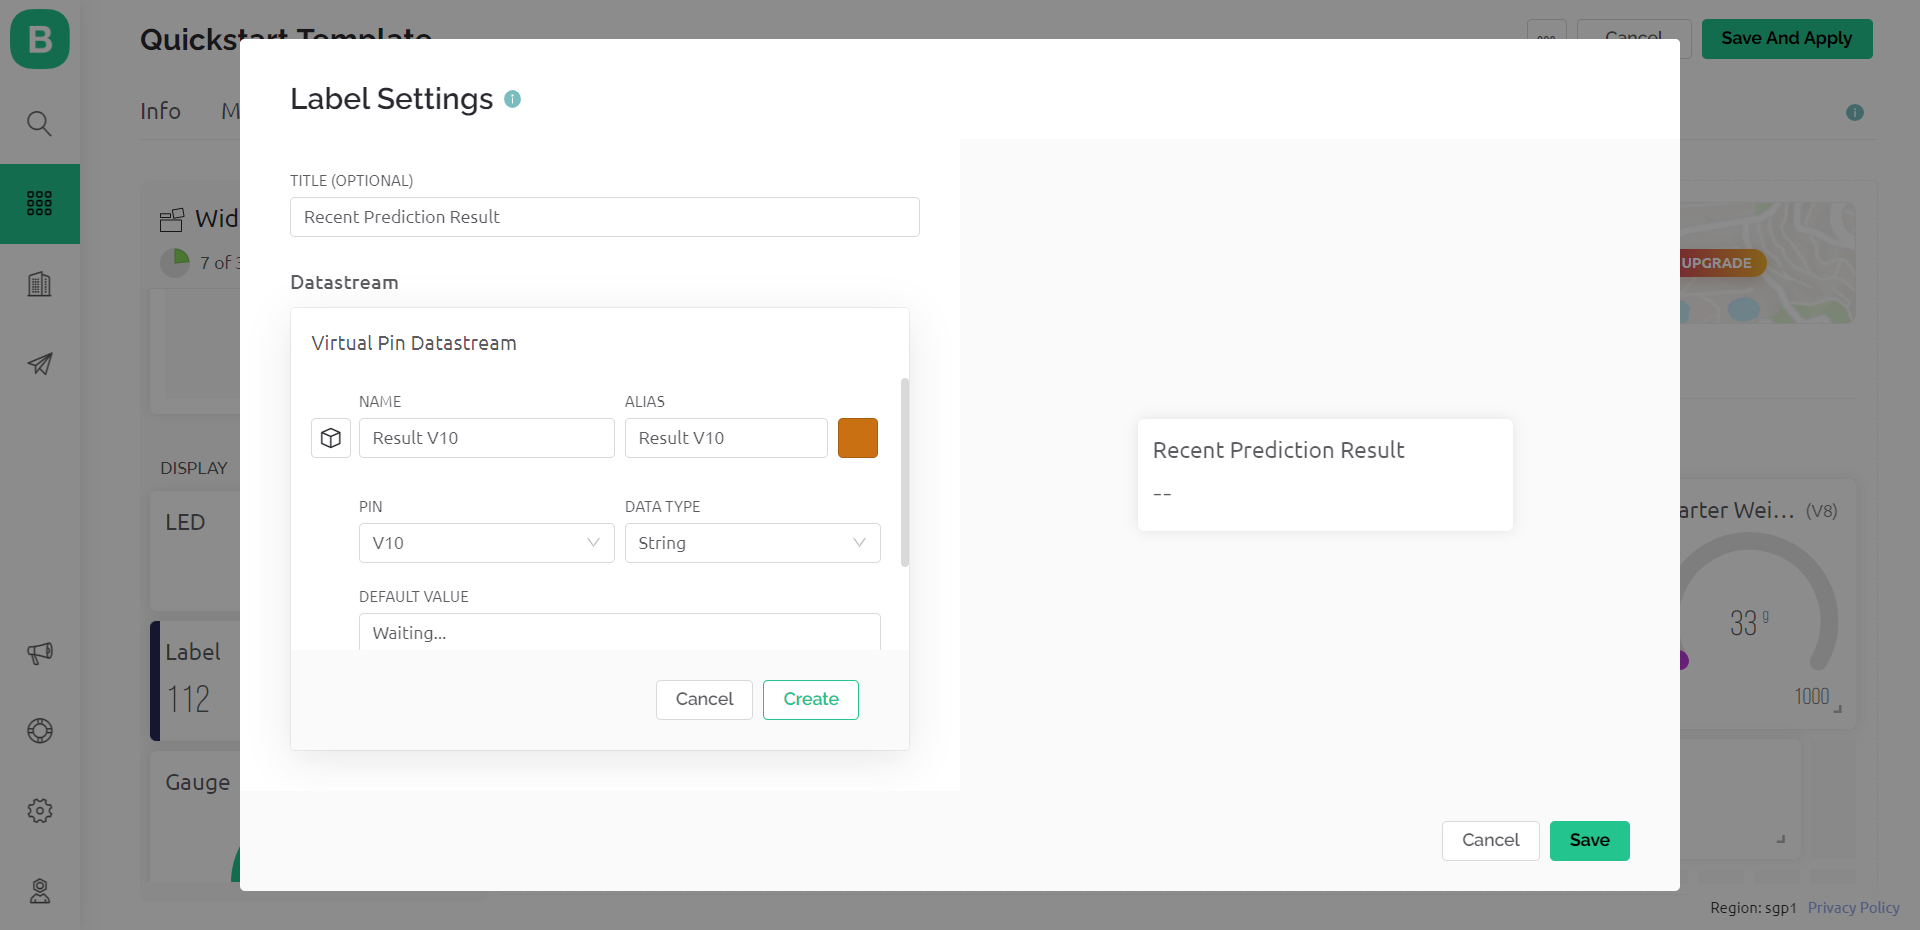
Task: Click the green Save button
Action: [x=1589, y=840]
